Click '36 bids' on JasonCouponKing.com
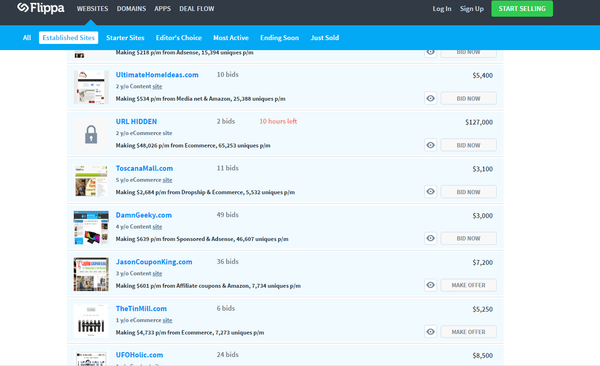600x366 pixels. (x=228, y=261)
